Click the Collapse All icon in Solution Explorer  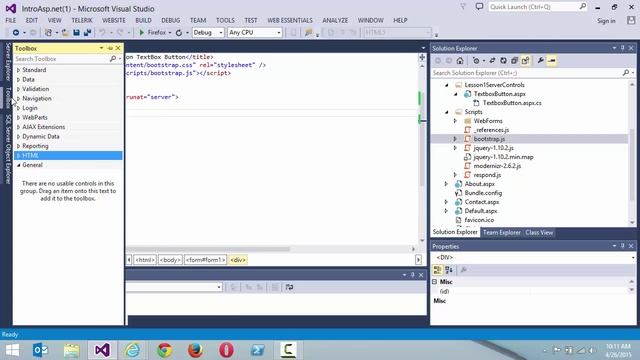[514, 60]
